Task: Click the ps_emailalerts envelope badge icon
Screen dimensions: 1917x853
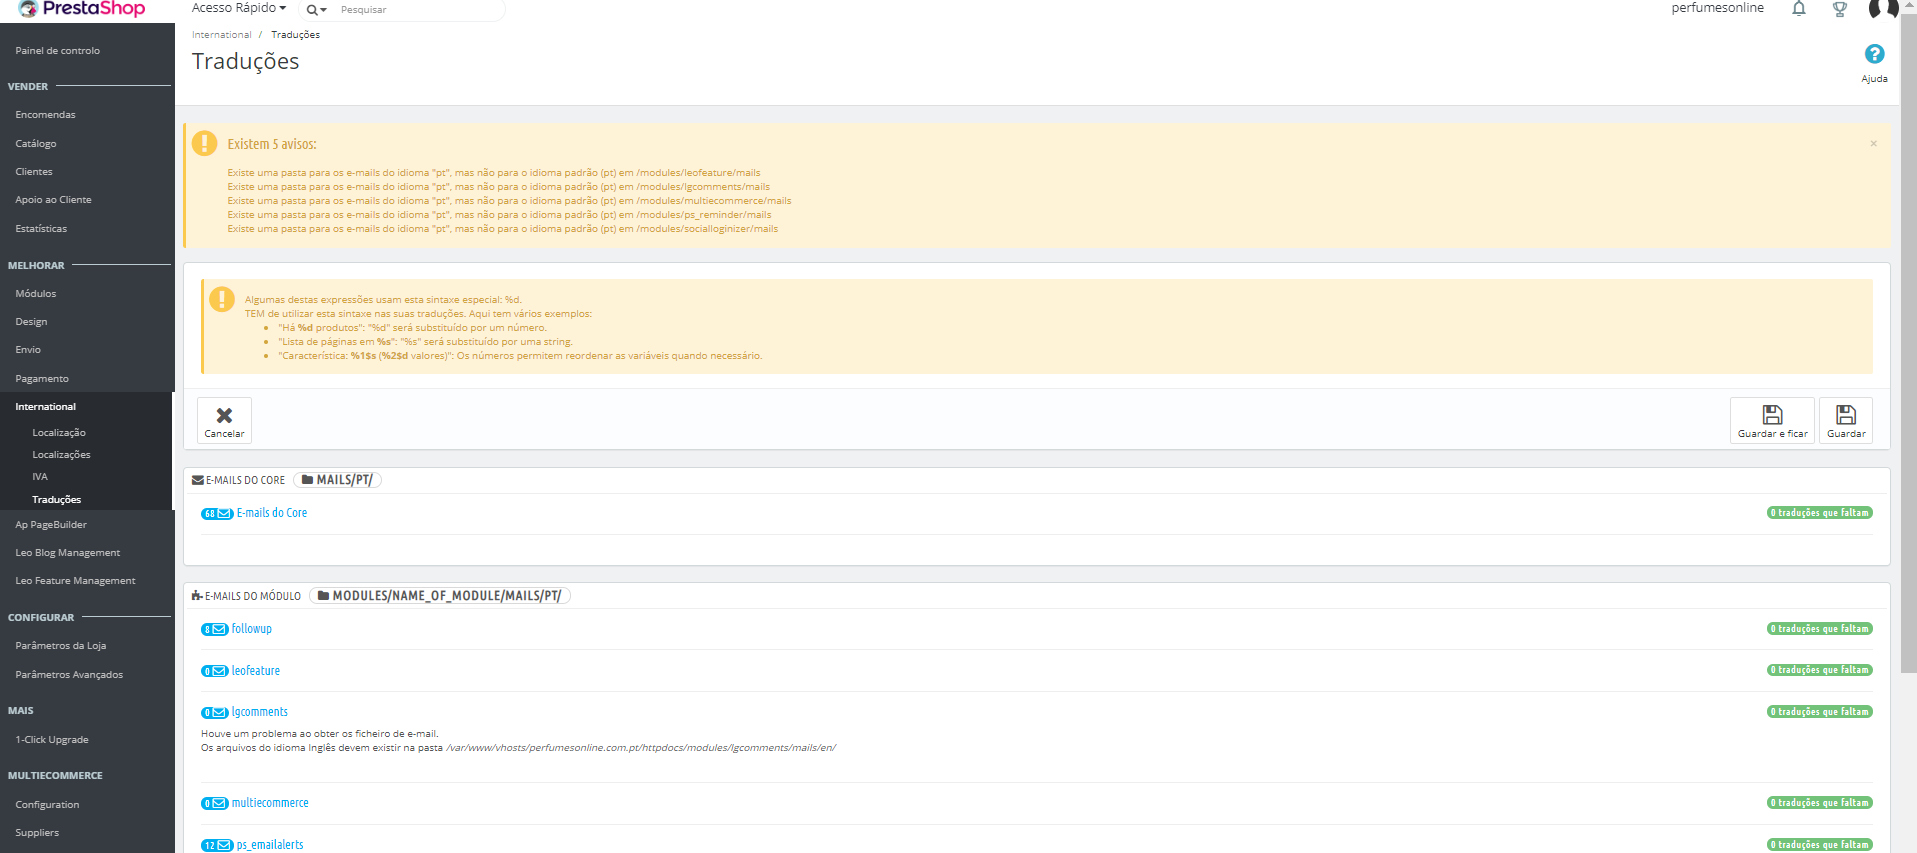Action: pyautogui.click(x=217, y=846)
